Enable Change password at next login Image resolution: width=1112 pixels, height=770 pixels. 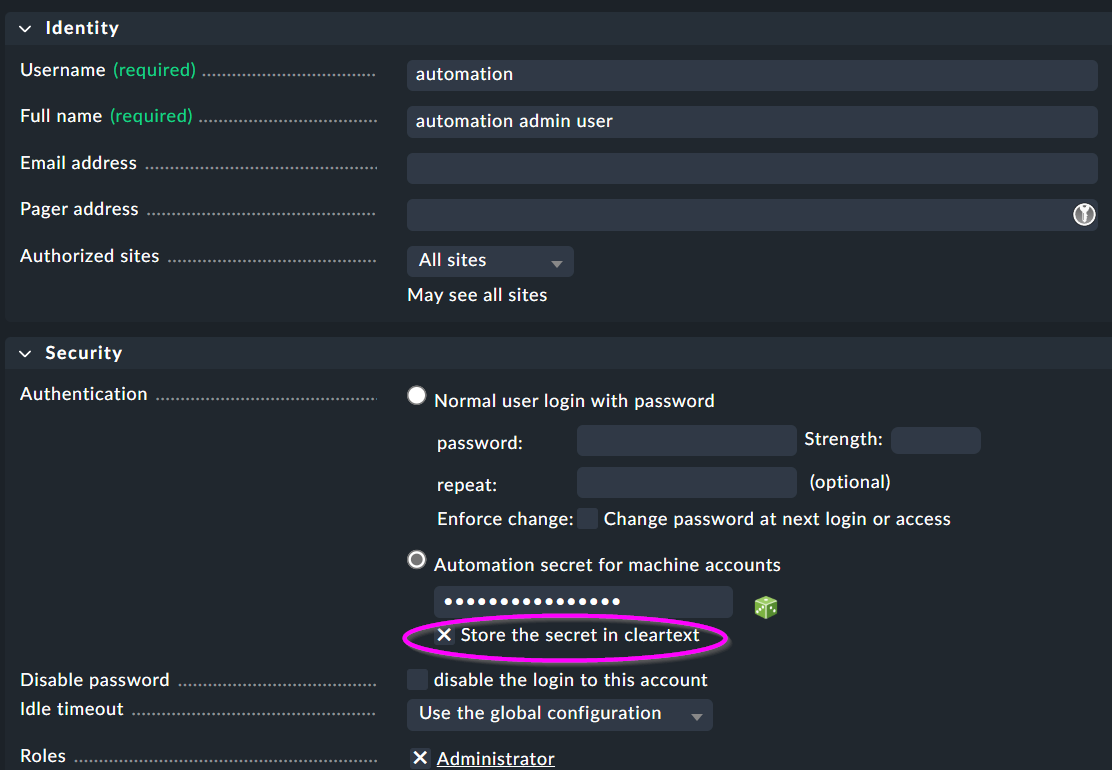588,519
